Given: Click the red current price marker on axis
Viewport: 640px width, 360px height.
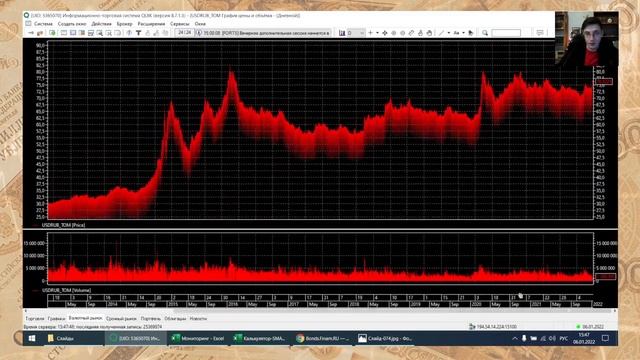Looking at the screenshot, I should pos(604,82).
